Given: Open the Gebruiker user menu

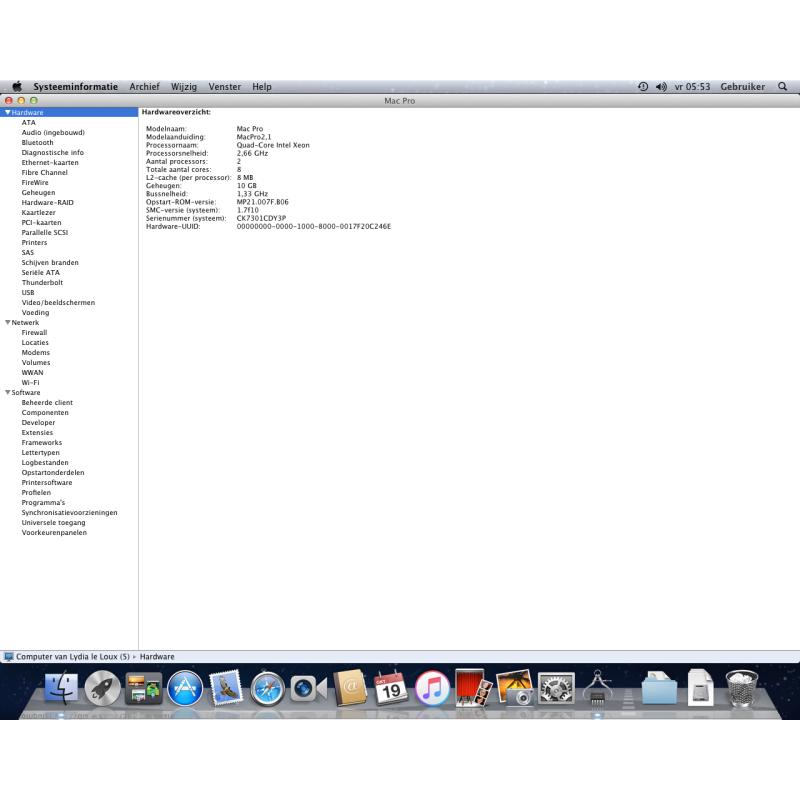Looking at the screenshot, I should 742,87.
